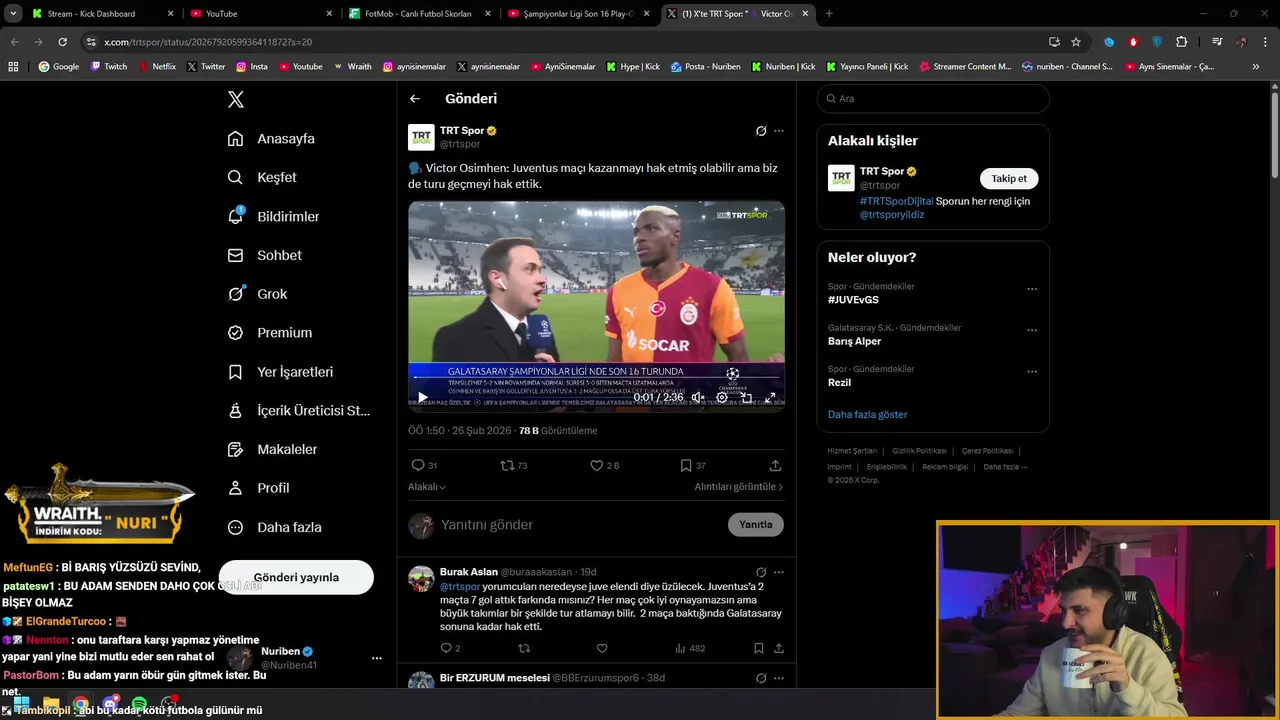Click the back arrow next to Gönderi
The width and height of the screenshot is (1280, 720).
click(x=415, y=99)
